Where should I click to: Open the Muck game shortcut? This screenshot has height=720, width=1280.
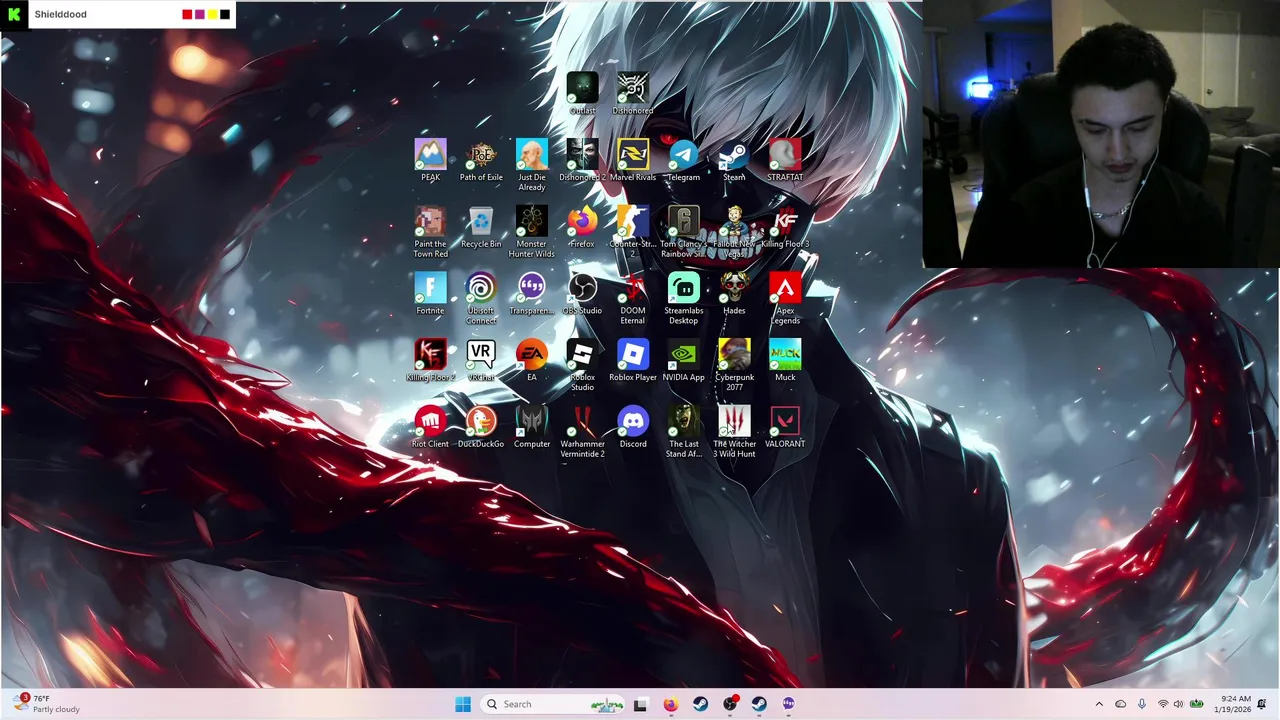tap(785, 360)
